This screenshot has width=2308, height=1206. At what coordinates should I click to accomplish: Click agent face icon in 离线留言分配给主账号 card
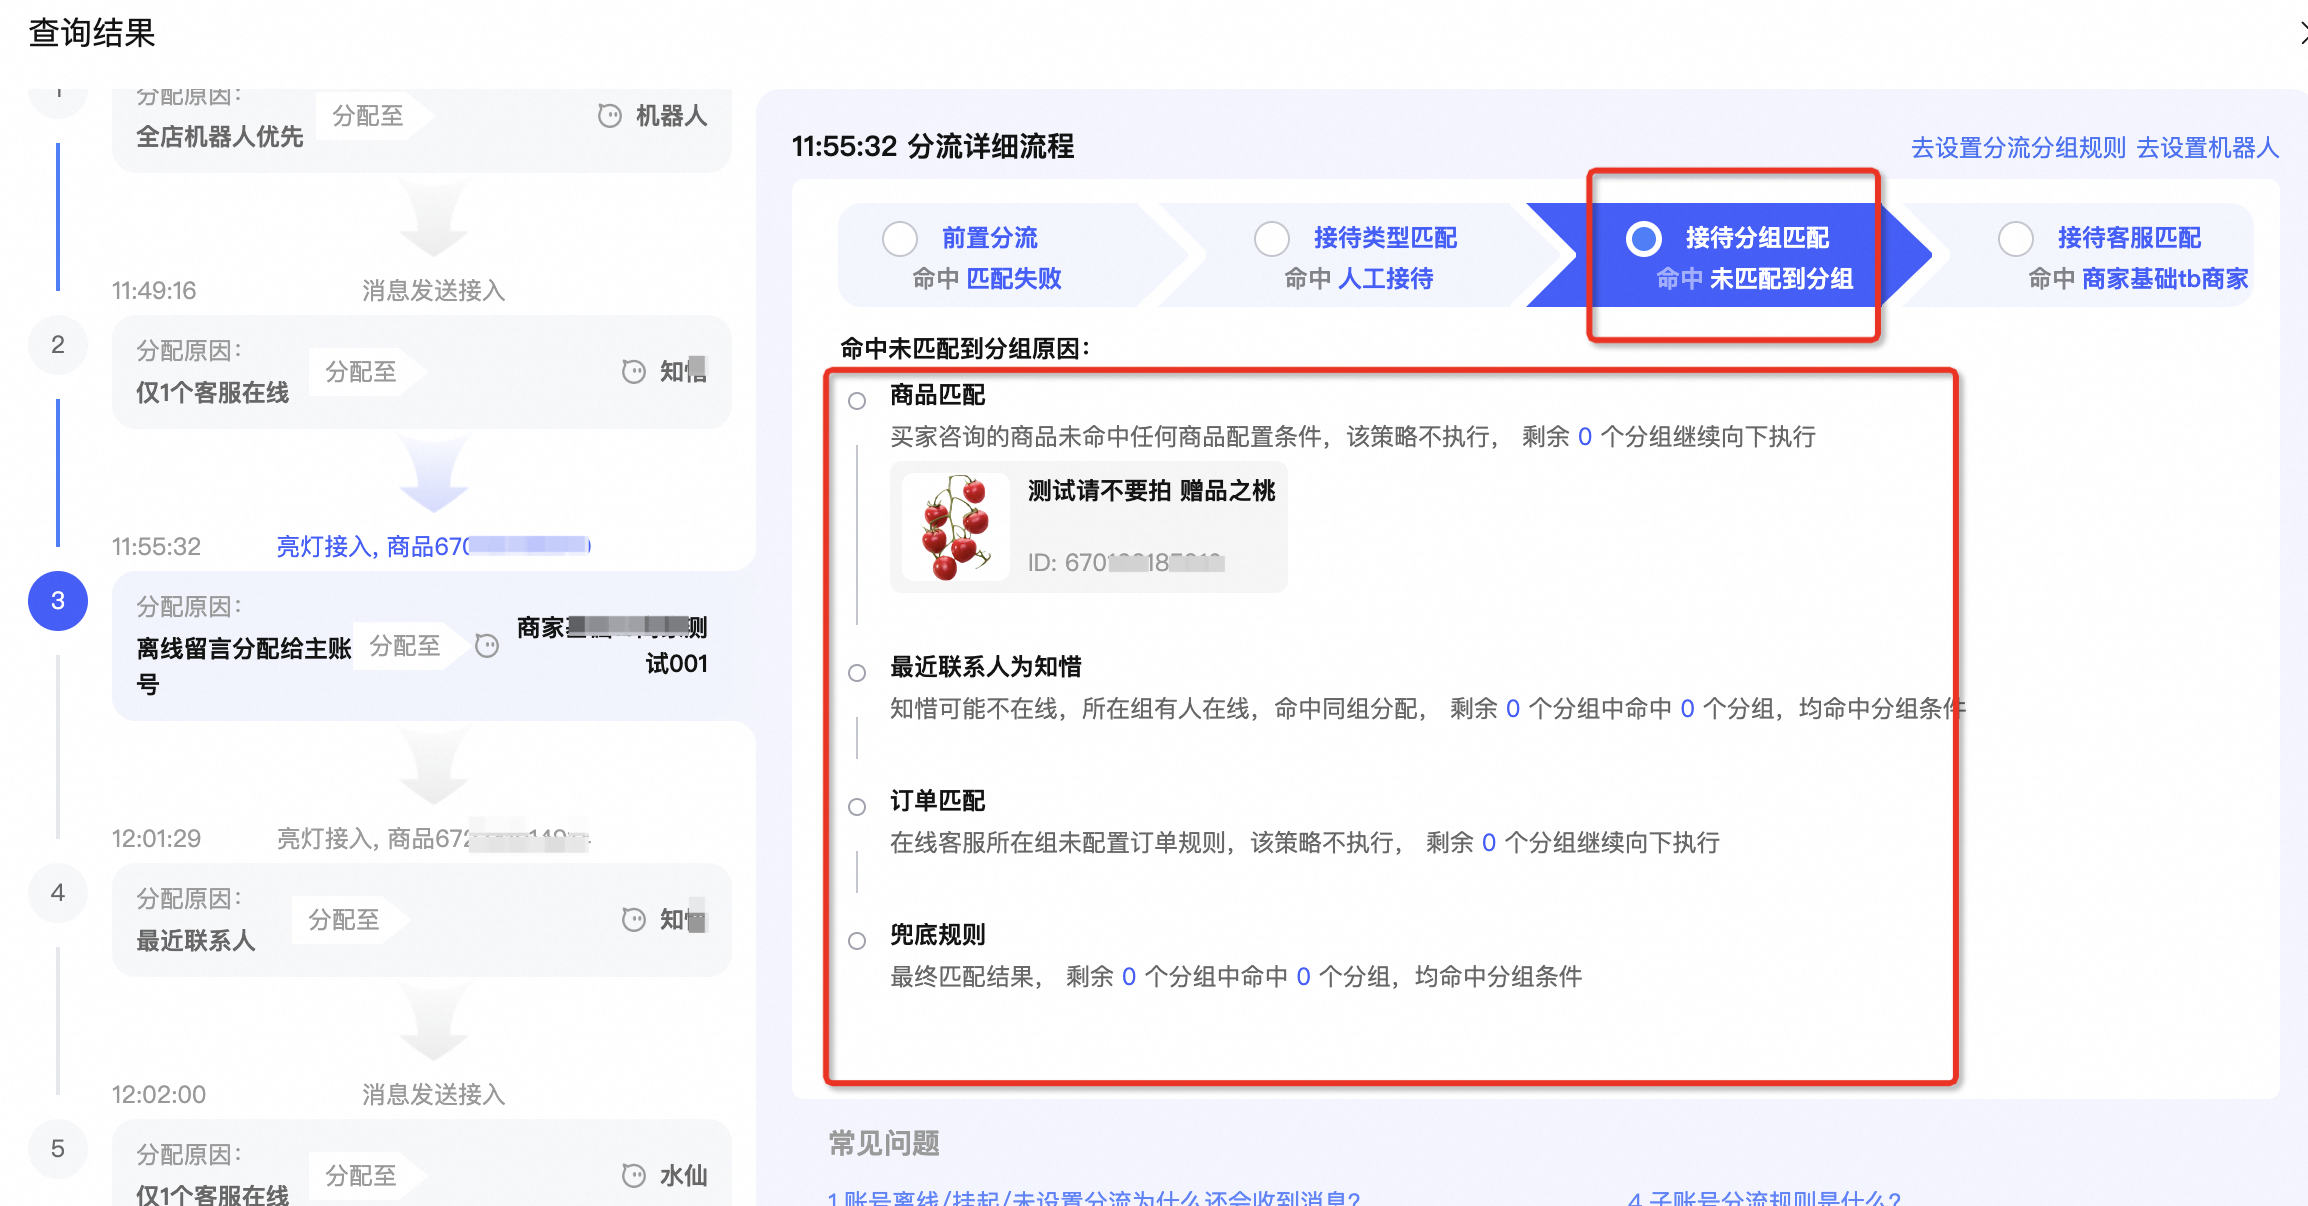pos(486,646)
